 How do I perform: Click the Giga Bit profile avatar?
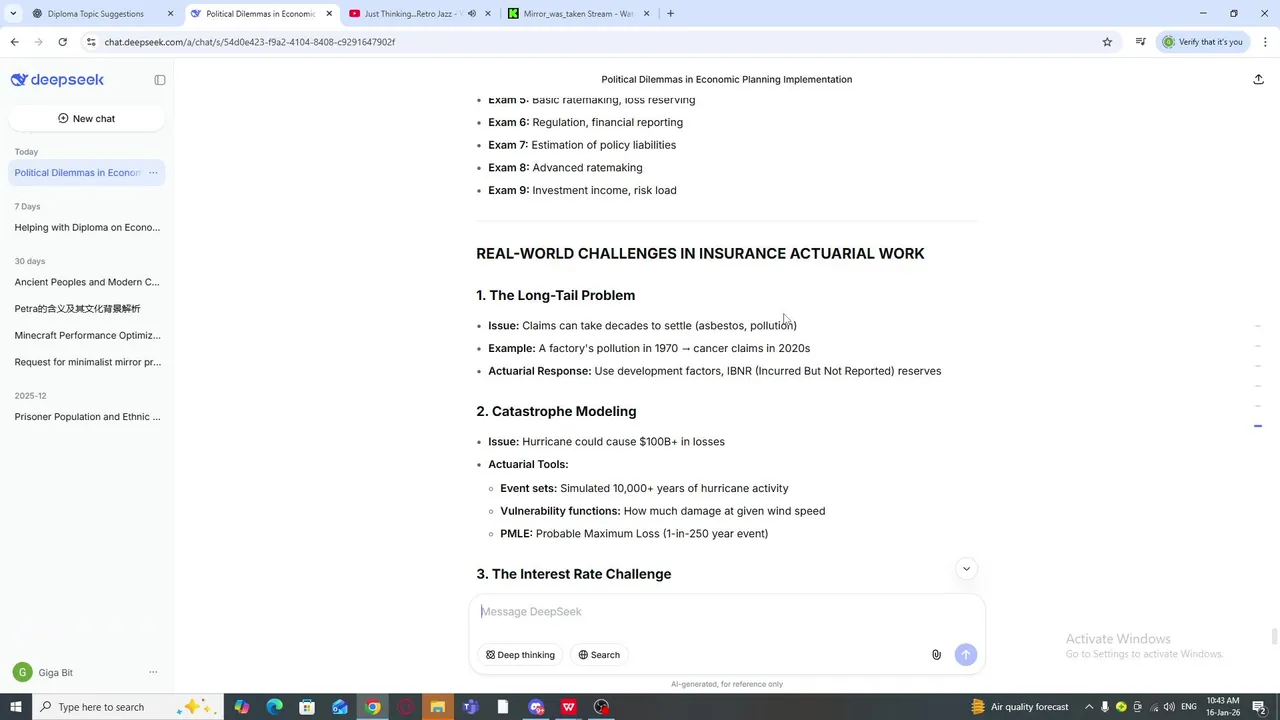tap(23, 673)
